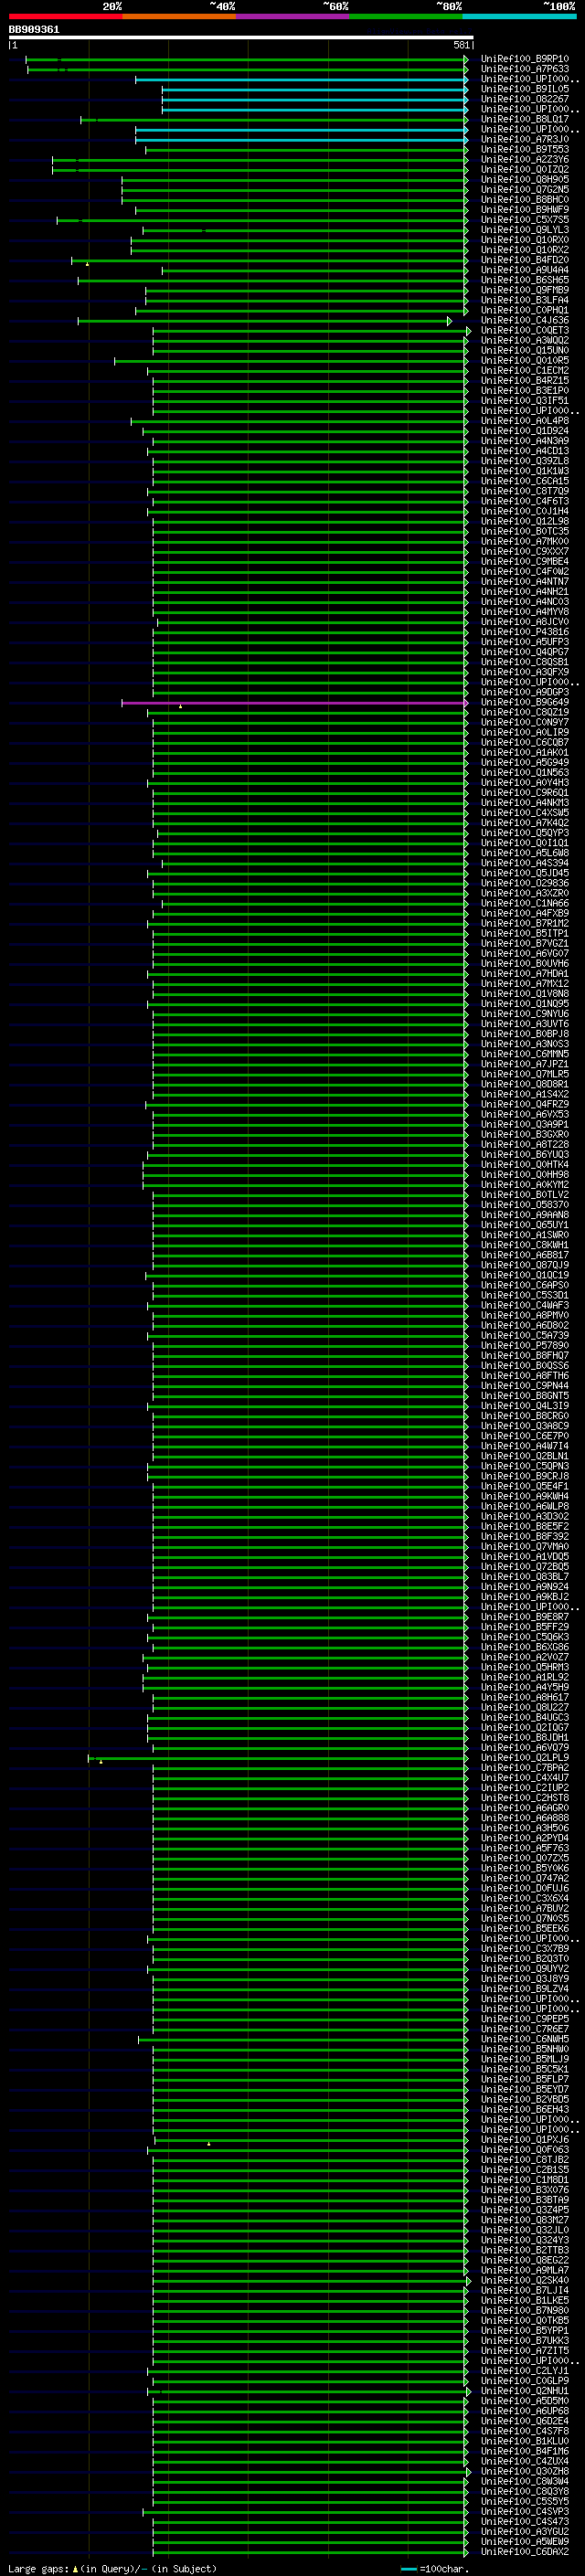Select hit label UniRef100_D0FUJ6
585x2576 pixels.
click(524, 1889)
